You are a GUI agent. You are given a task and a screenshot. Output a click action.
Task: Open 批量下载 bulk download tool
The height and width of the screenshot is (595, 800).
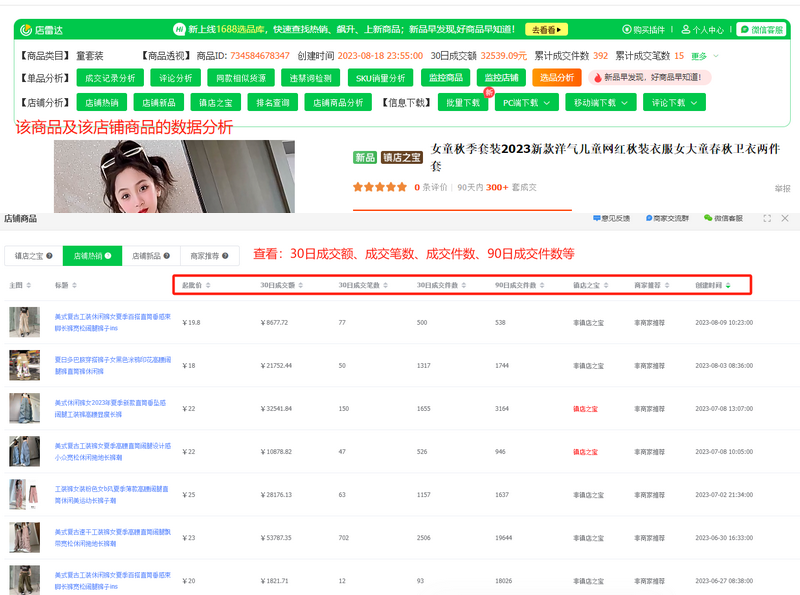coord(463,101)
